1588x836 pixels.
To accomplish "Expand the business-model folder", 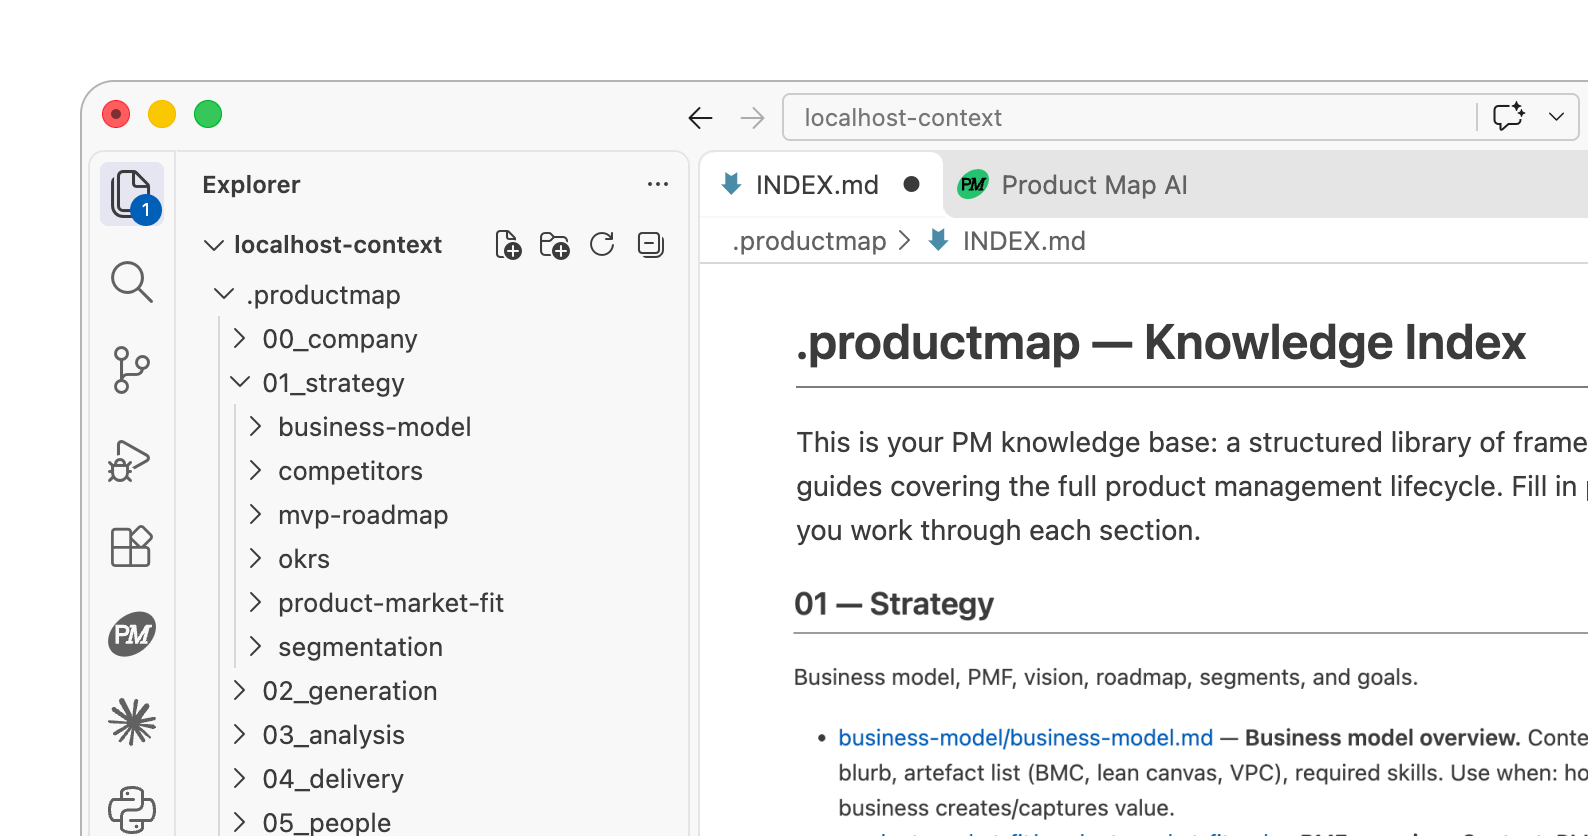I will (255, 426).
